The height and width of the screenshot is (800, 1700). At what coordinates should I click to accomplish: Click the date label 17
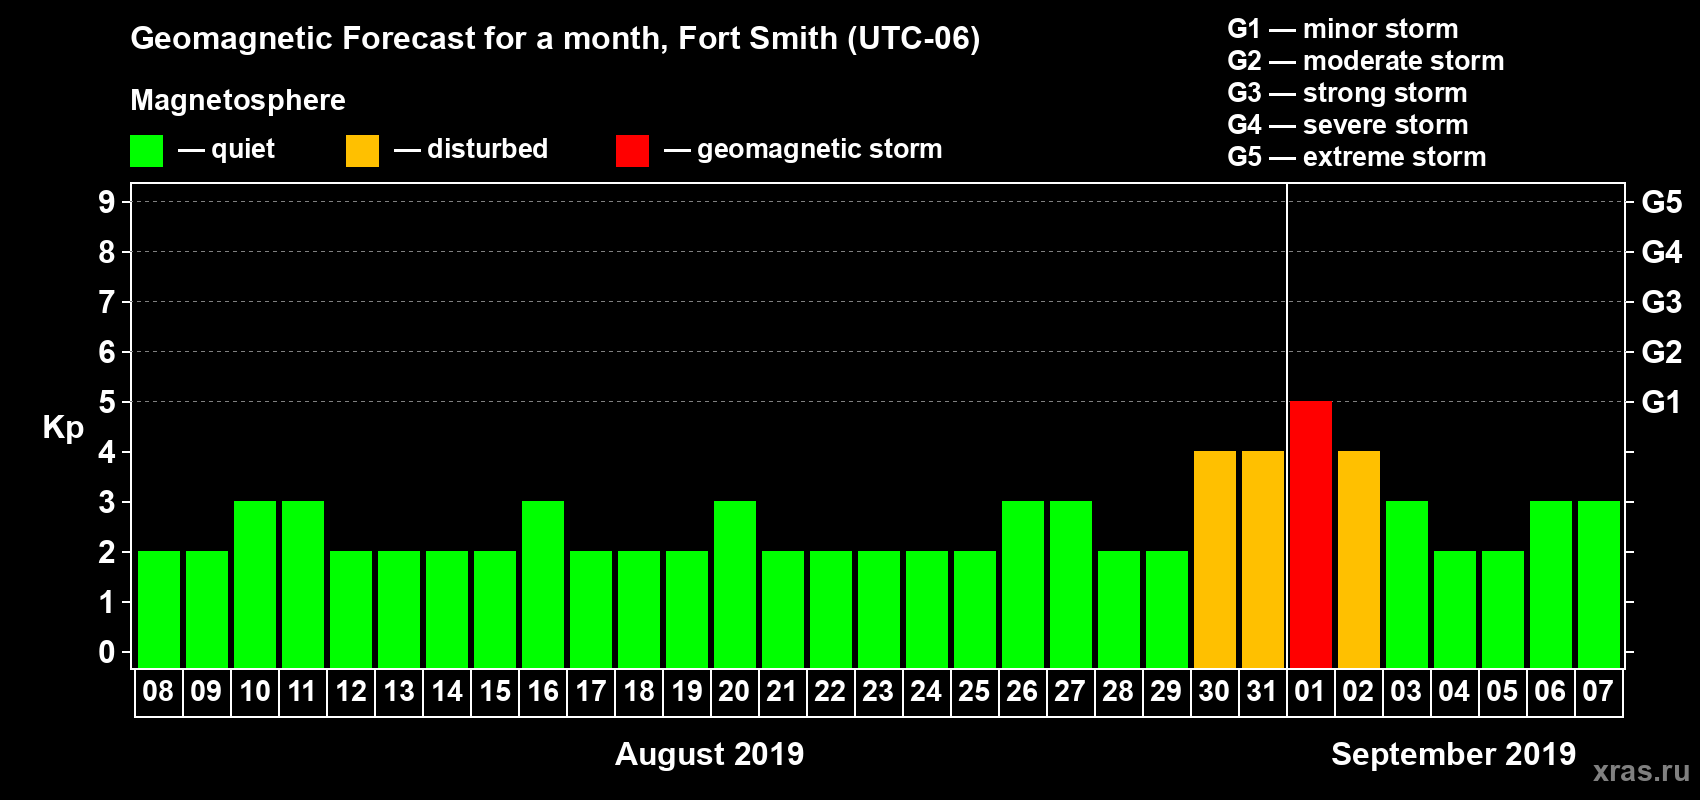591,691
